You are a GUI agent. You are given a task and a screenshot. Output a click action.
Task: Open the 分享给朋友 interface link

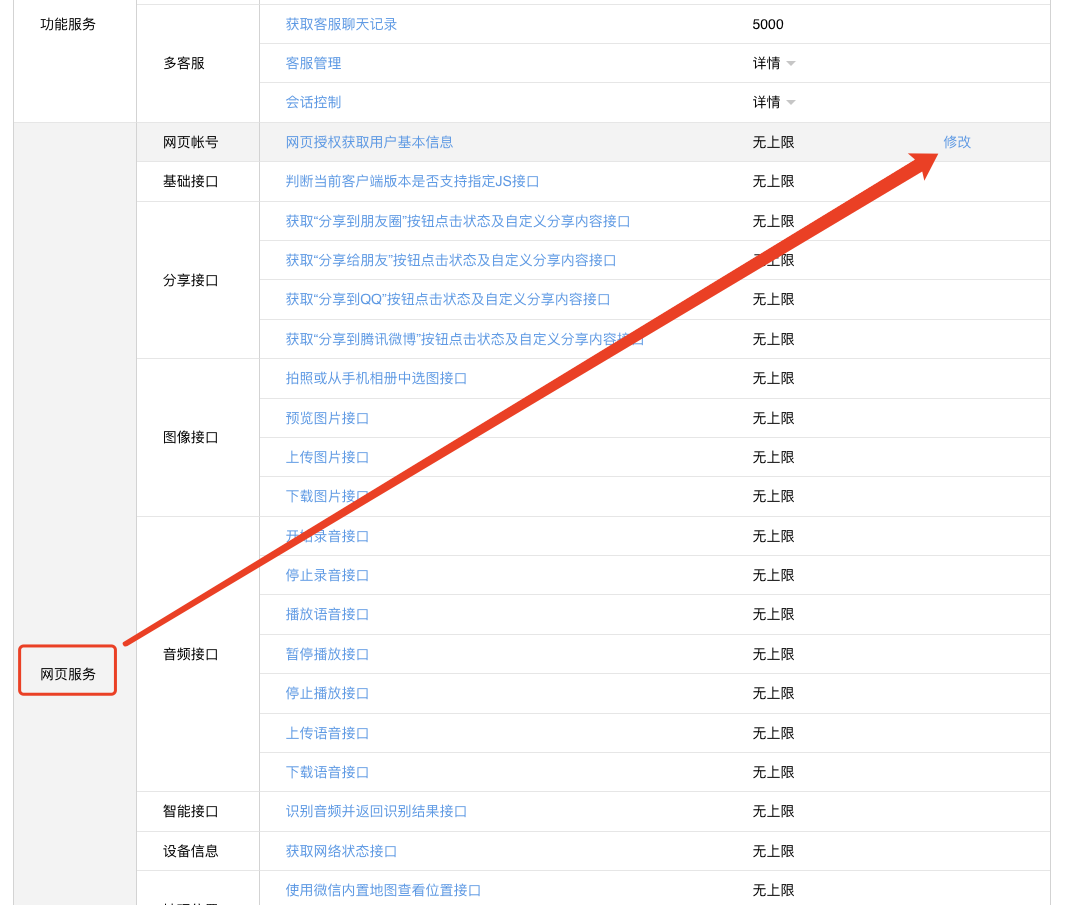451,260
